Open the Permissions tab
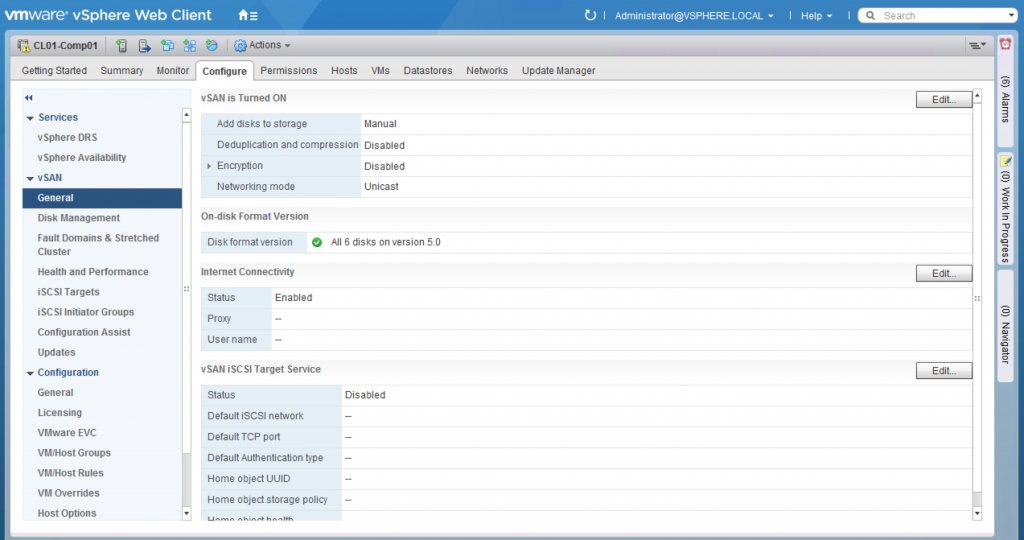Viewport: 1024px width, 540px height. click(x=289, y=71)
